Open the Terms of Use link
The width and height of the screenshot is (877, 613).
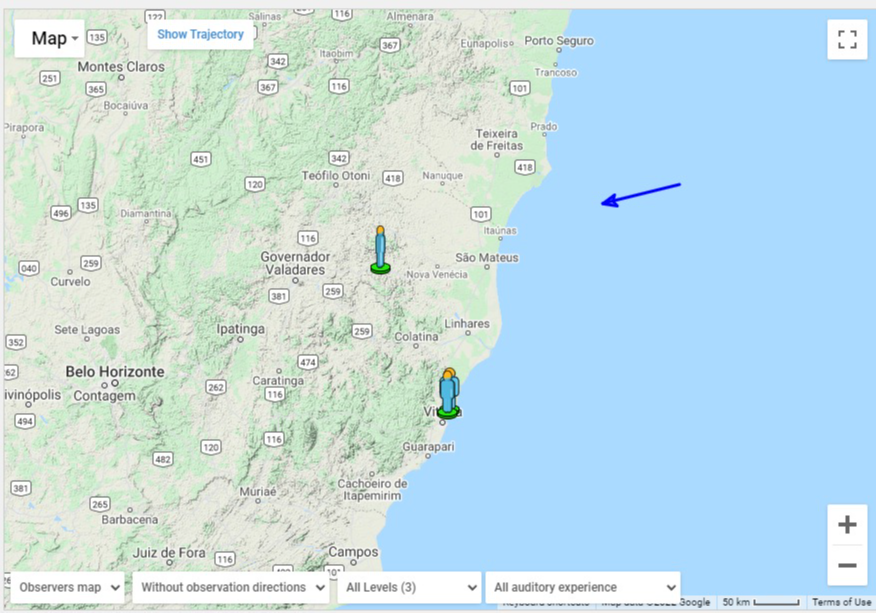click(841, 602)
